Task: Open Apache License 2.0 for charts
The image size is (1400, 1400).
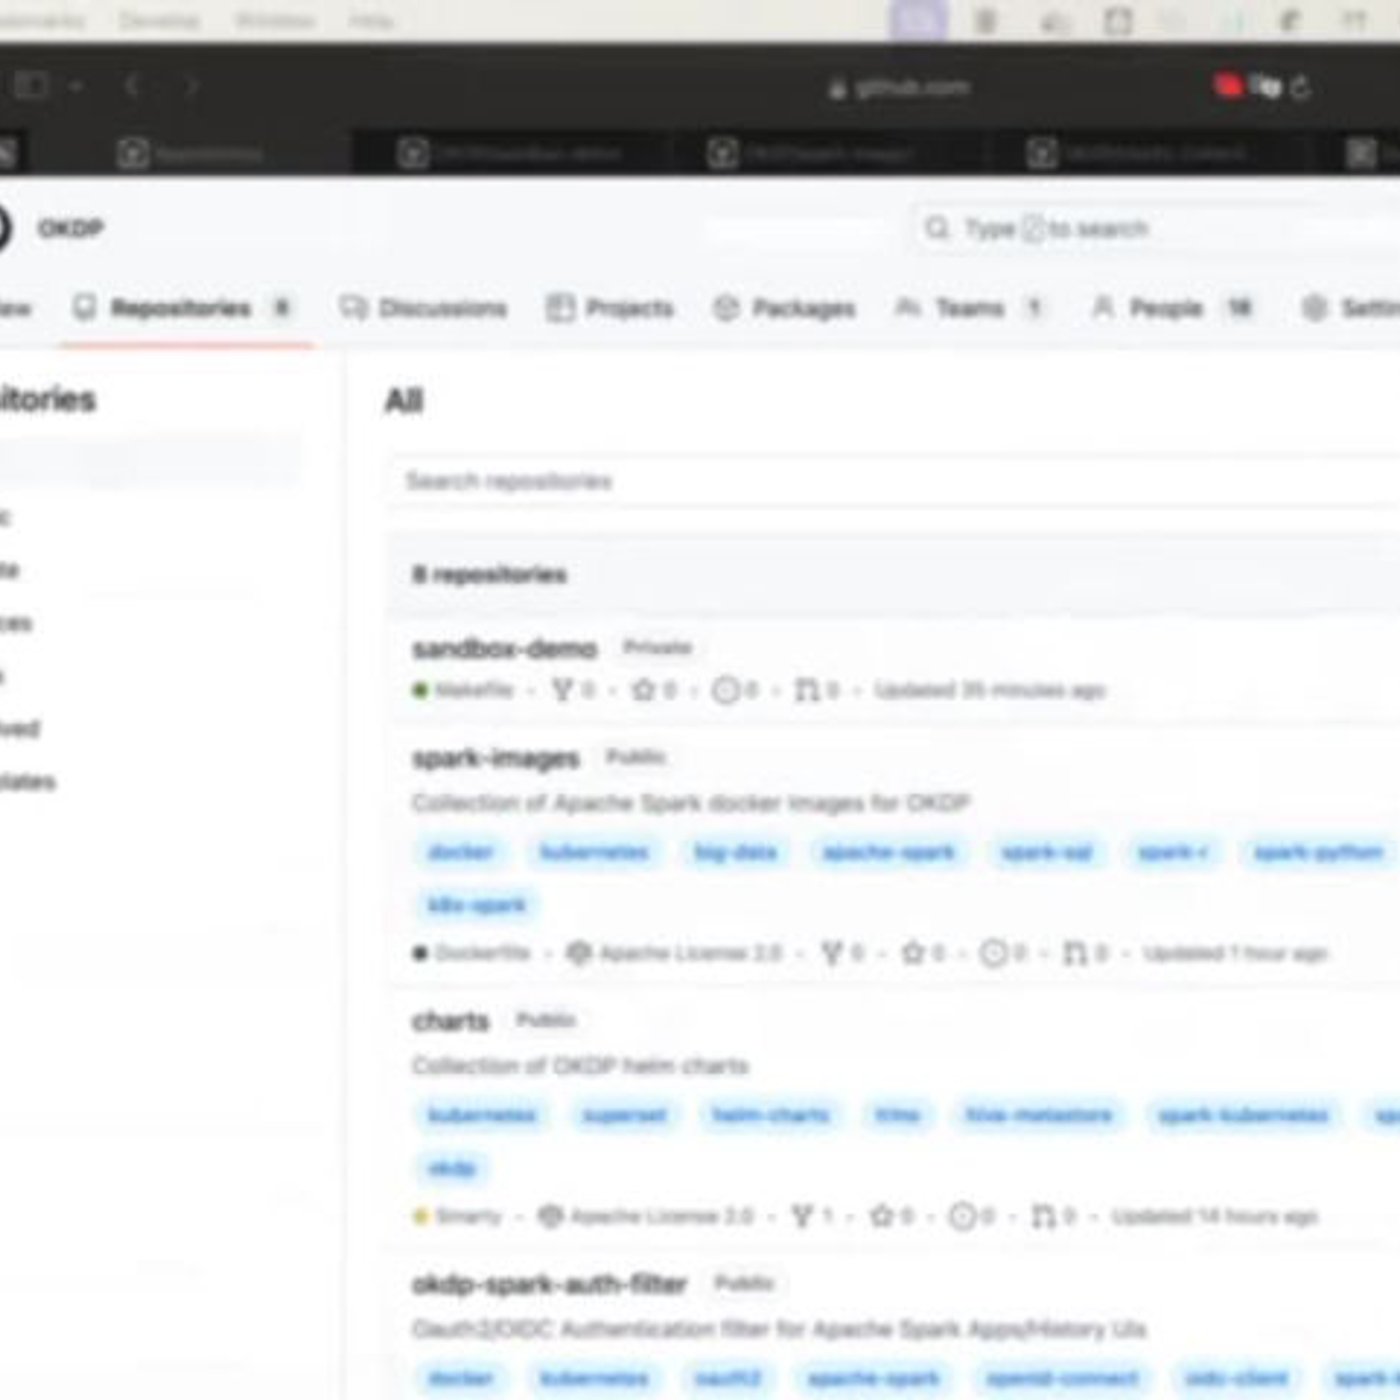Action: point(646,1216)
